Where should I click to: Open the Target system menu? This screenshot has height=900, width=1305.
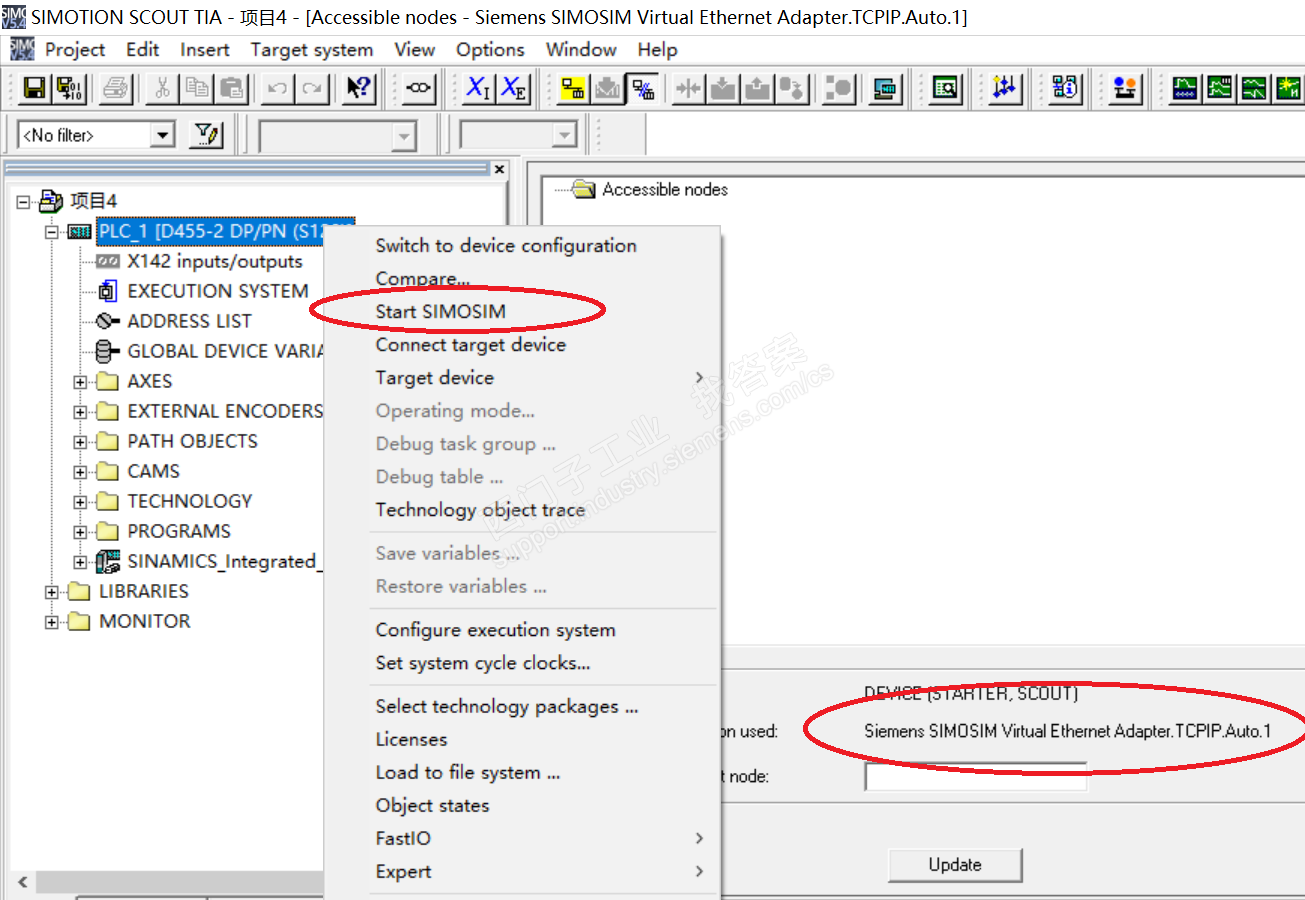(x=312, y=49)
